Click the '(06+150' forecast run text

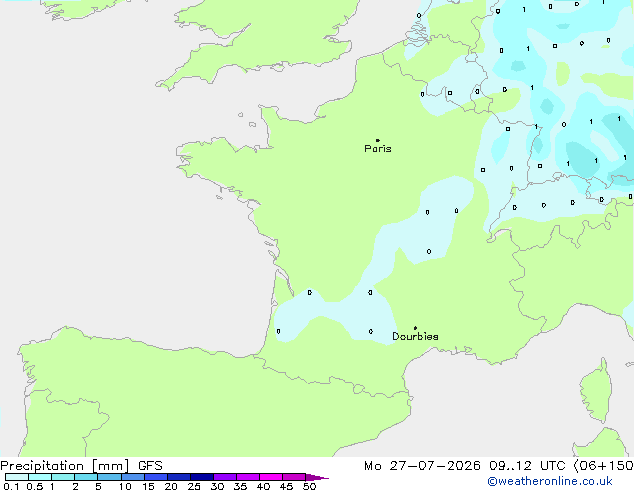[603, 466]
